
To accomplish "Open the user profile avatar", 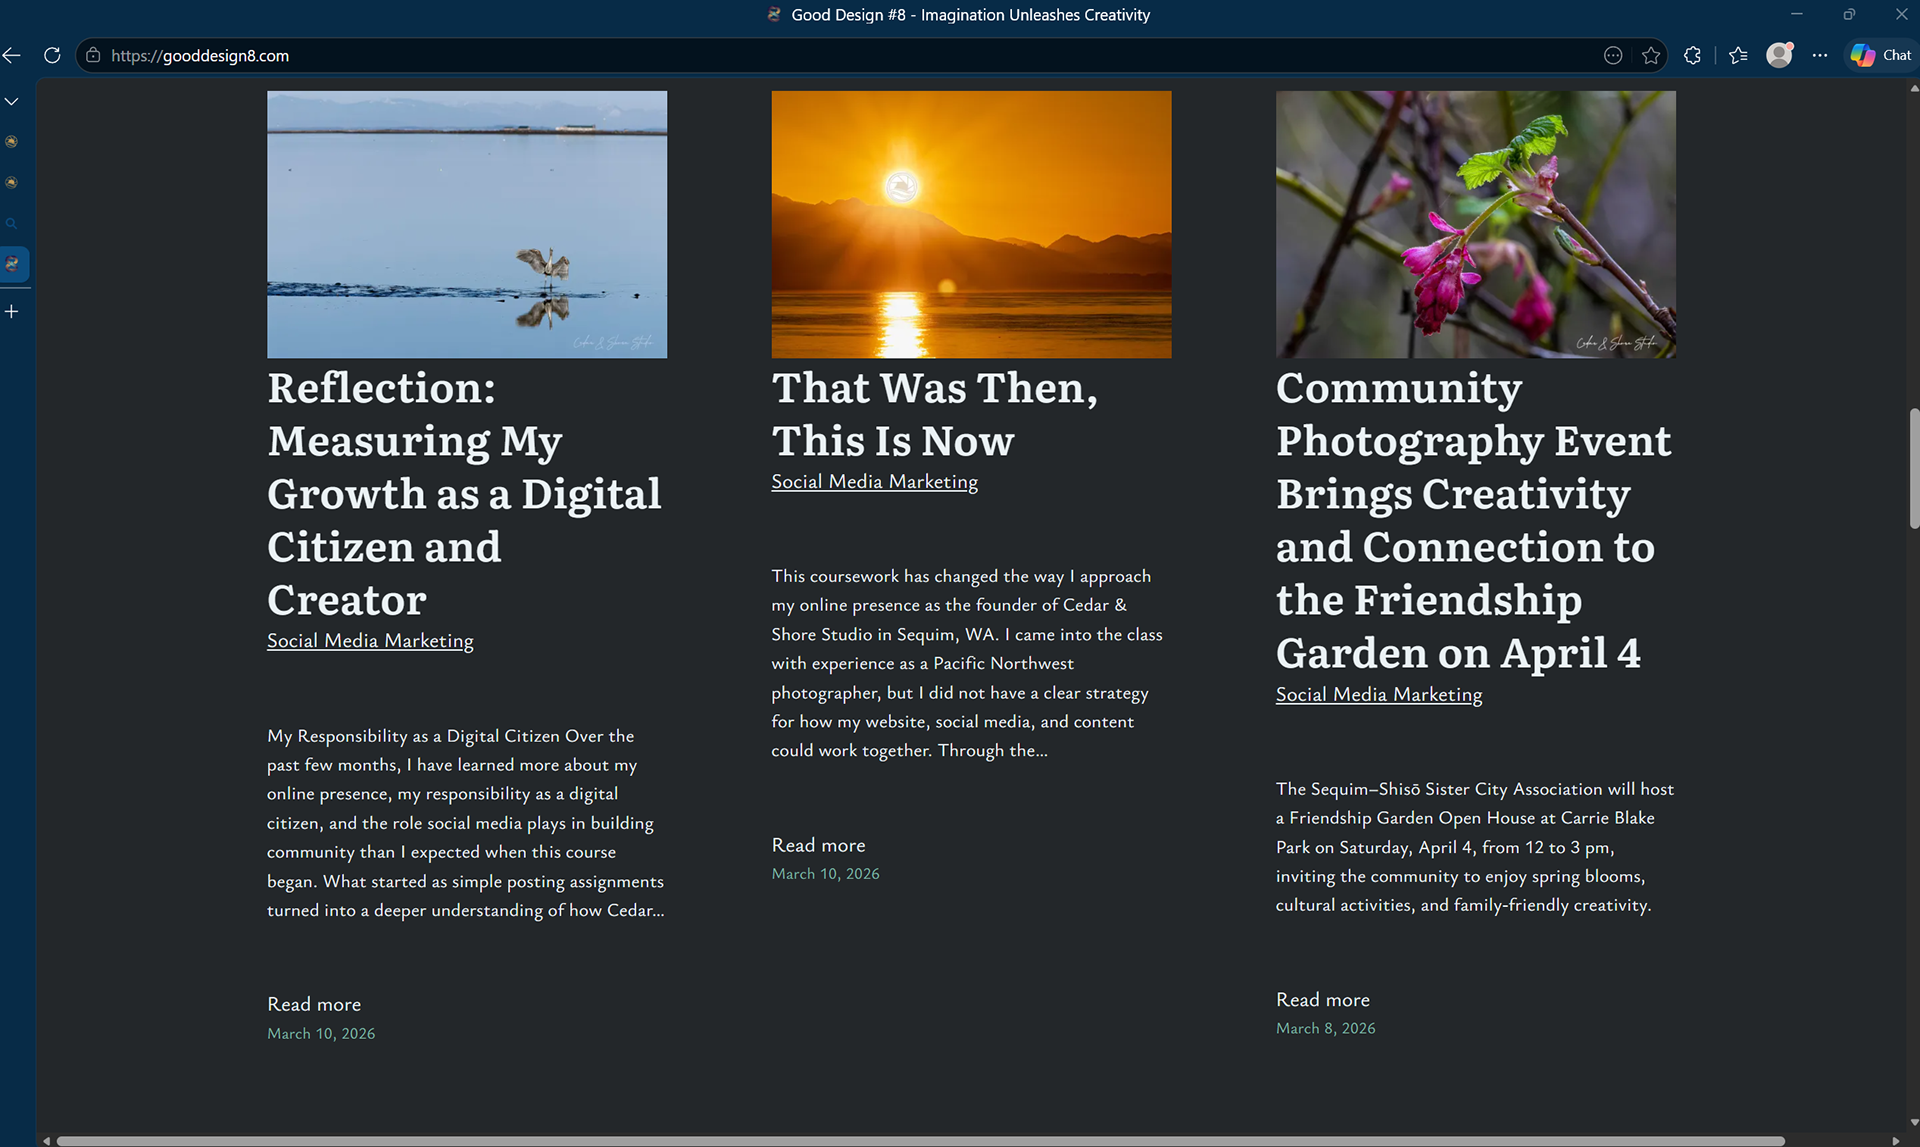I will pyautogui.click(x=1780, y=55).
